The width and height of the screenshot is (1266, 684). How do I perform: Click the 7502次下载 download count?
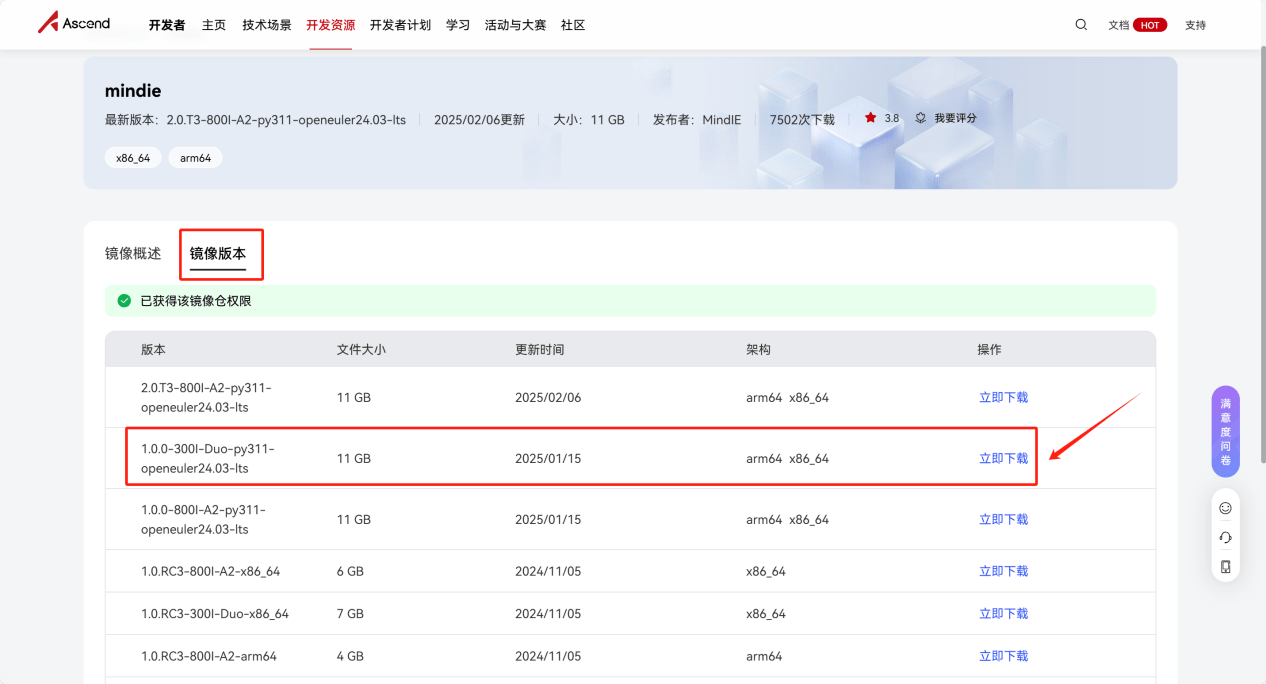(802, 119)
